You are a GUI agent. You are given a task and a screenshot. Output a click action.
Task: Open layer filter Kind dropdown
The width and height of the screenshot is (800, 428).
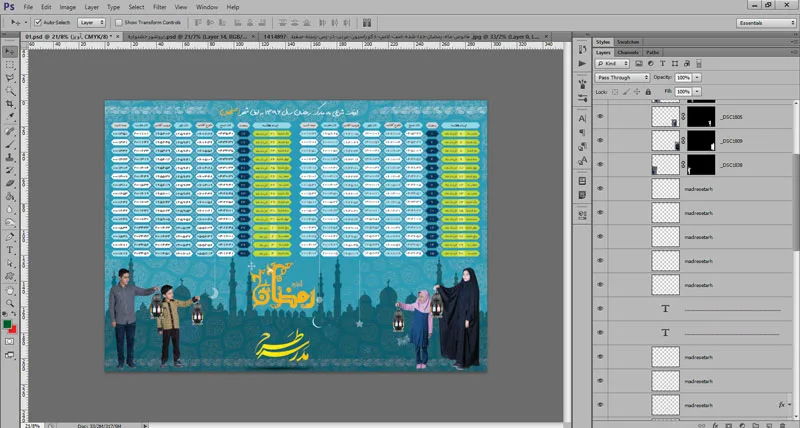point(612,64)
